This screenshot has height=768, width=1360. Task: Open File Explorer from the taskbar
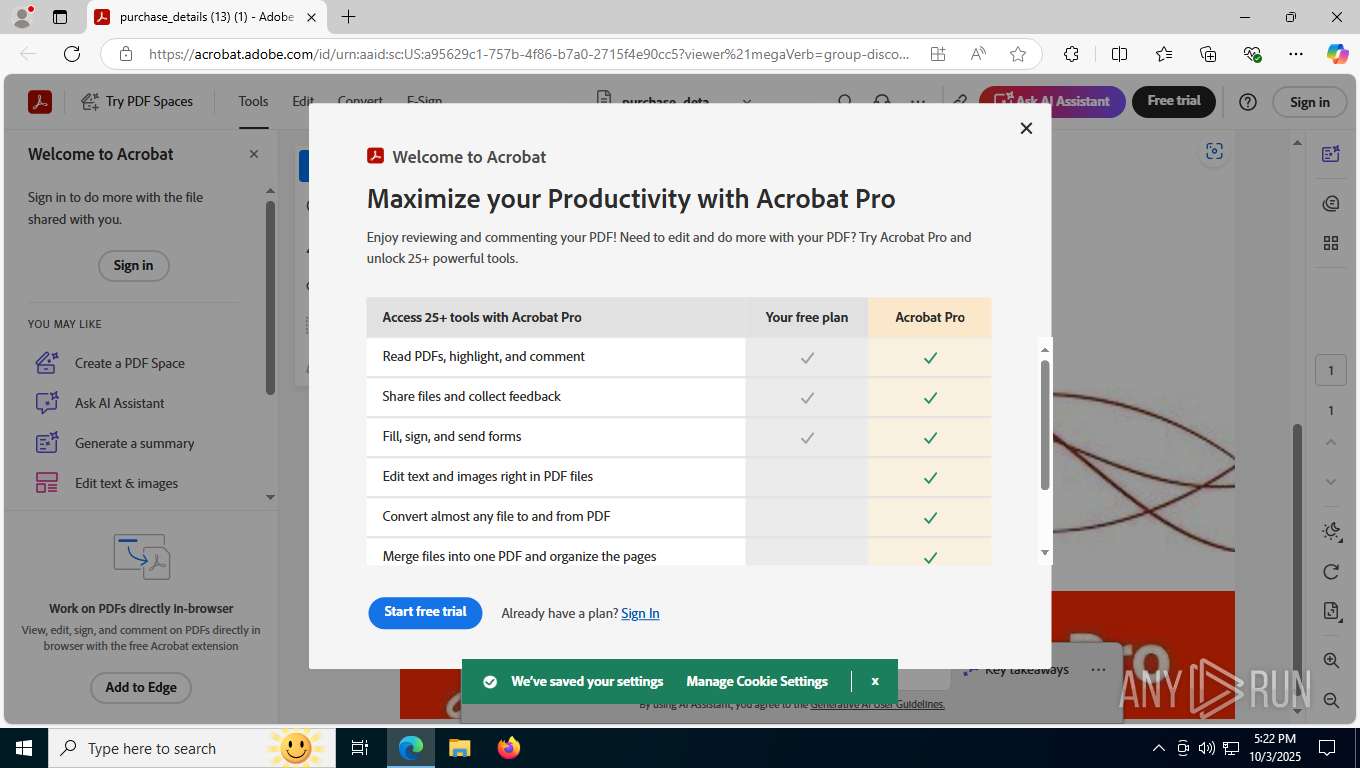(x=459, y=748)
